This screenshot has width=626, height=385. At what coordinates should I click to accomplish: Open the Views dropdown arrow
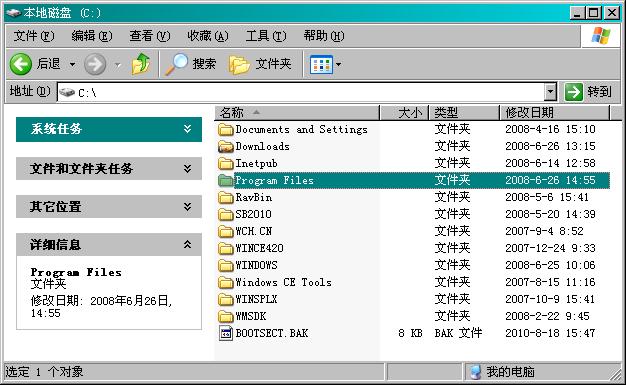pos(339,64)
